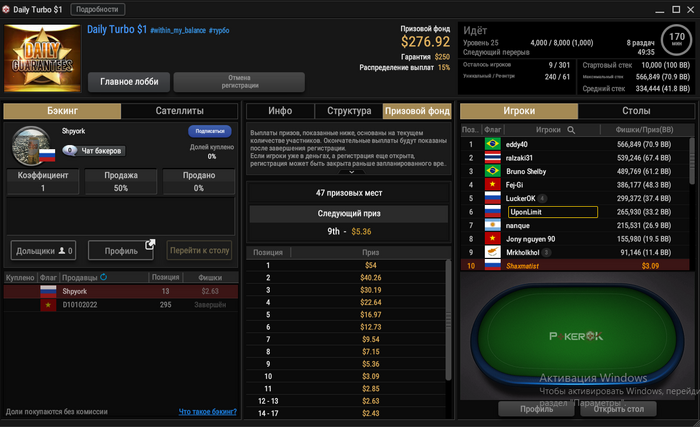Switch to the Столы tab
The image size is (700, 427).
(x=636, y=111)
